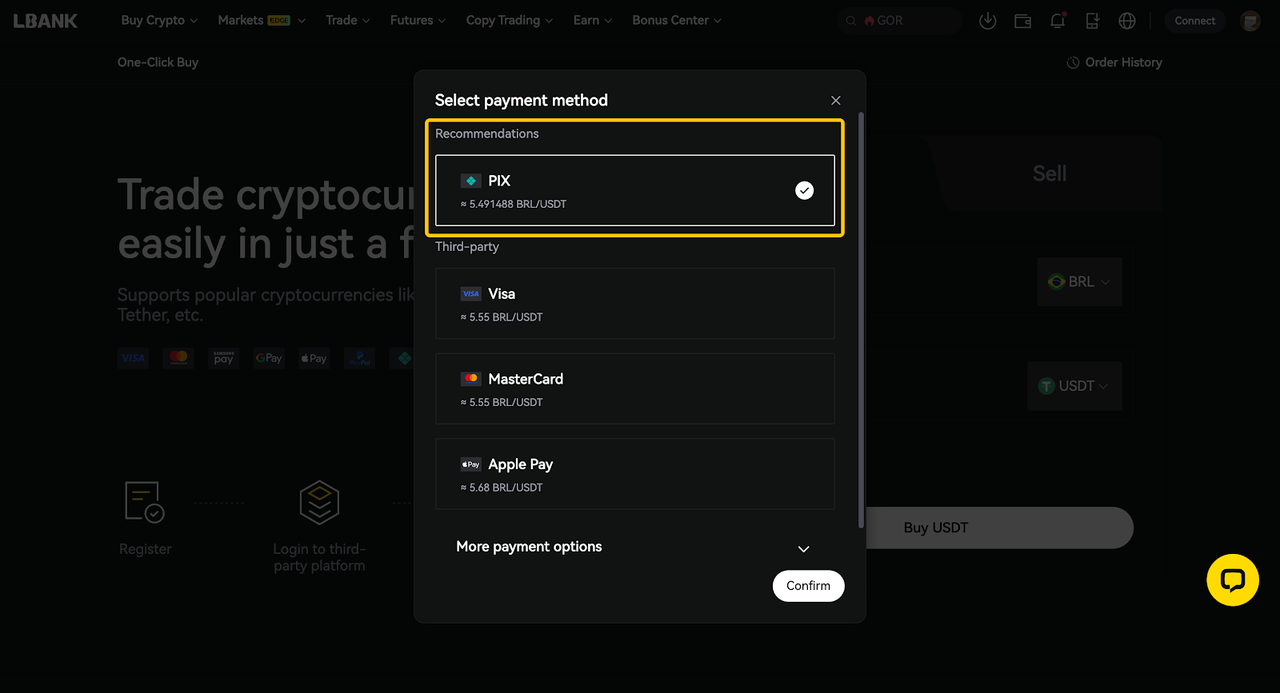
Task: Confirm the selected payment method
Action: coord(808,586)
